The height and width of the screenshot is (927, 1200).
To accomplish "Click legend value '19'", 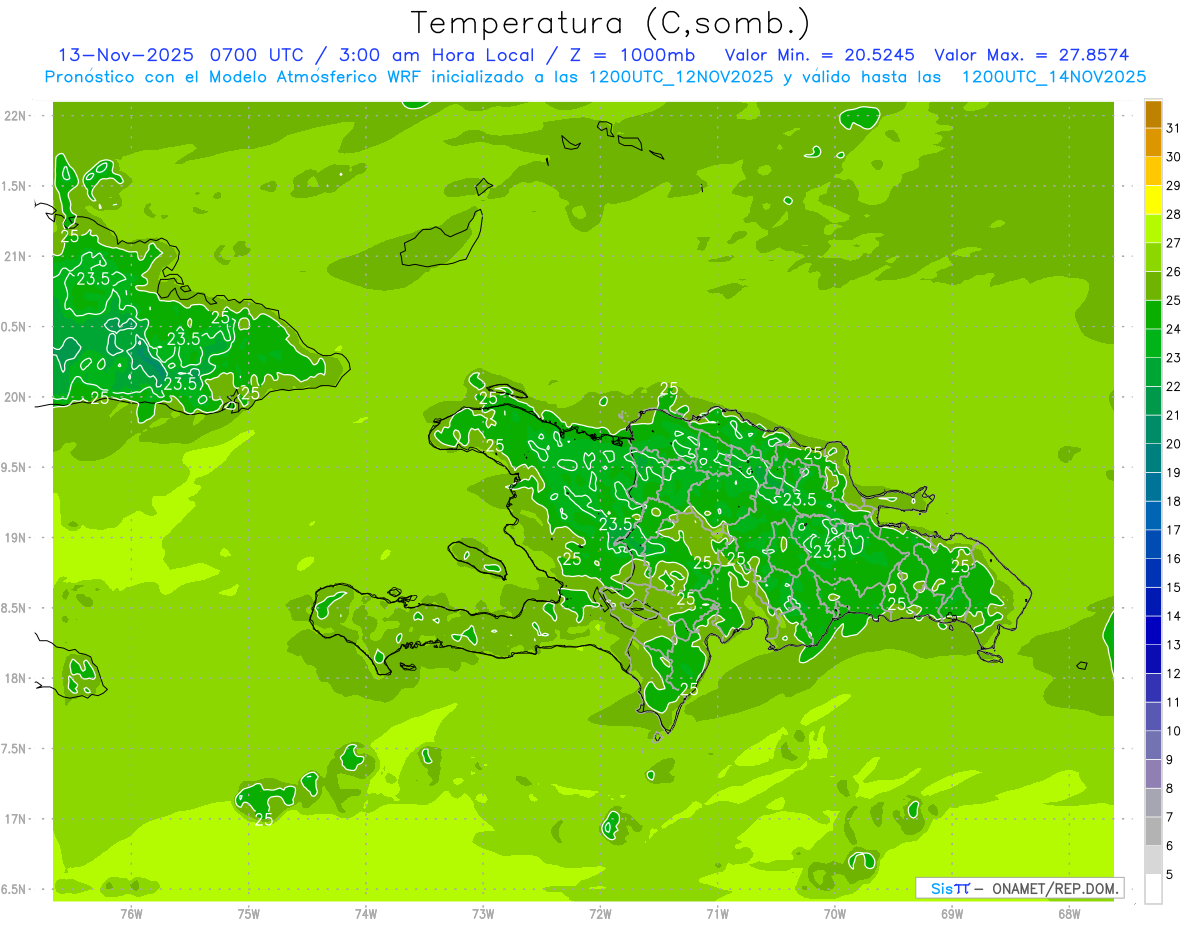I will tap(1174, 473).
